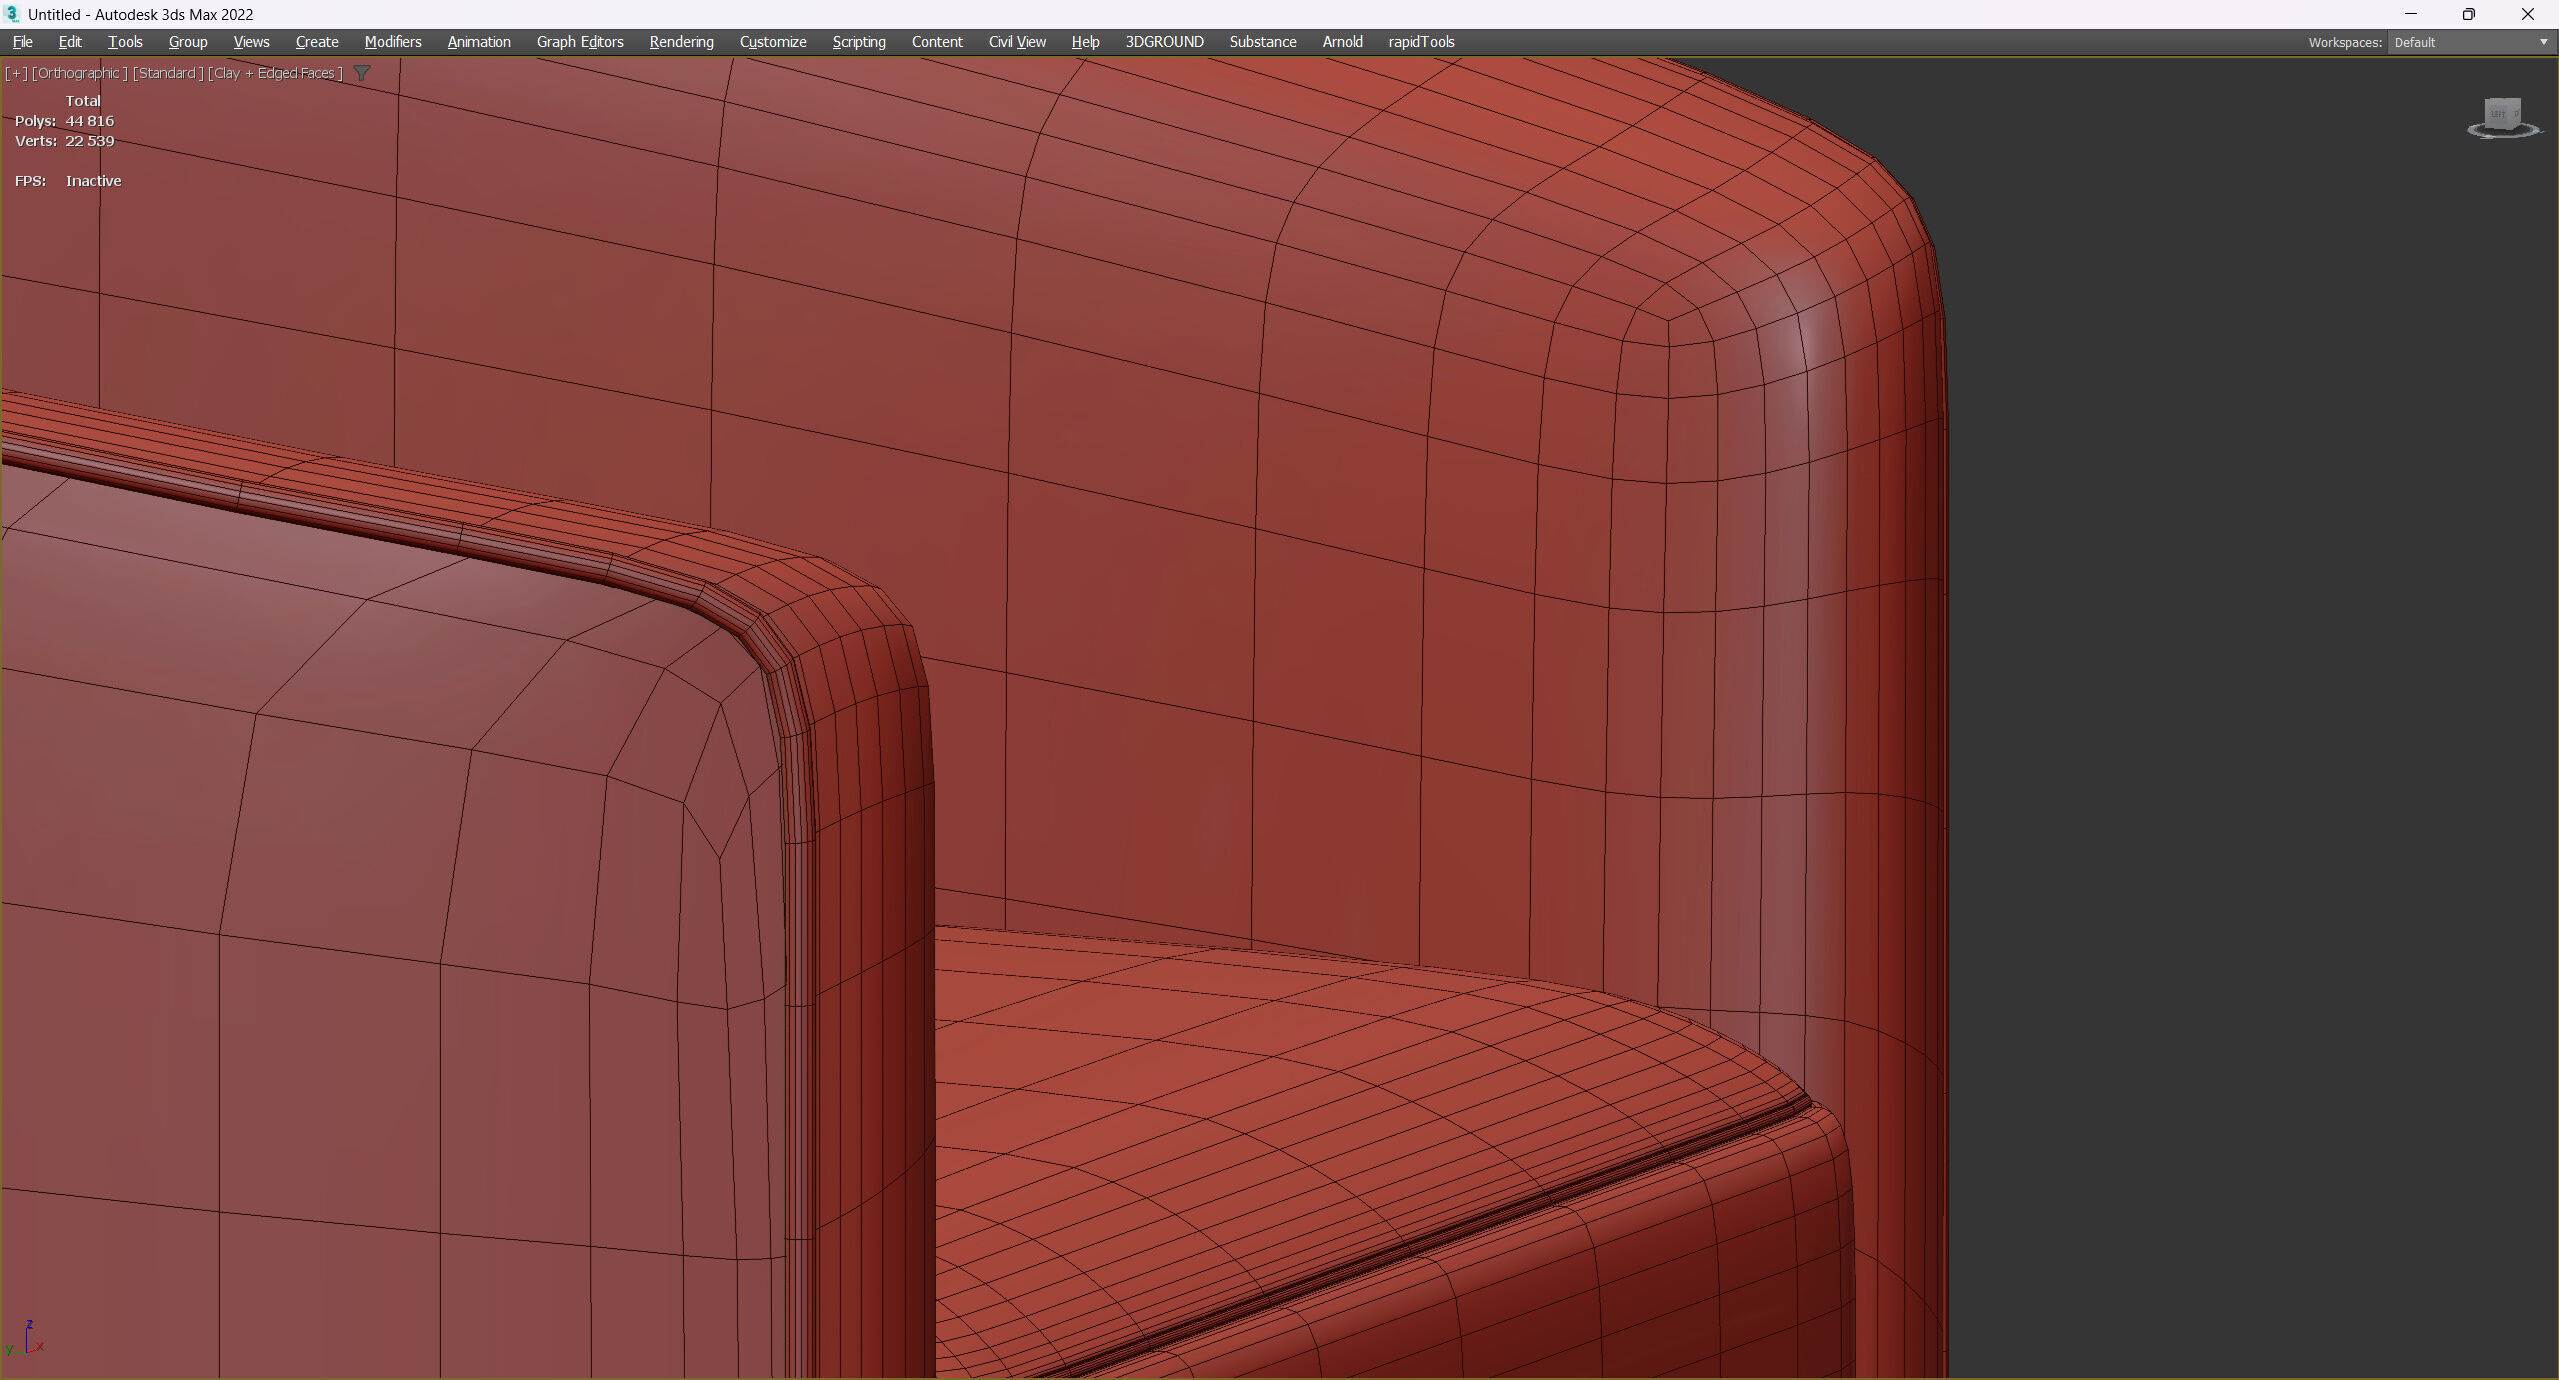
Task: Minimize the 3ds Max window
Action: pos(2410,14)
